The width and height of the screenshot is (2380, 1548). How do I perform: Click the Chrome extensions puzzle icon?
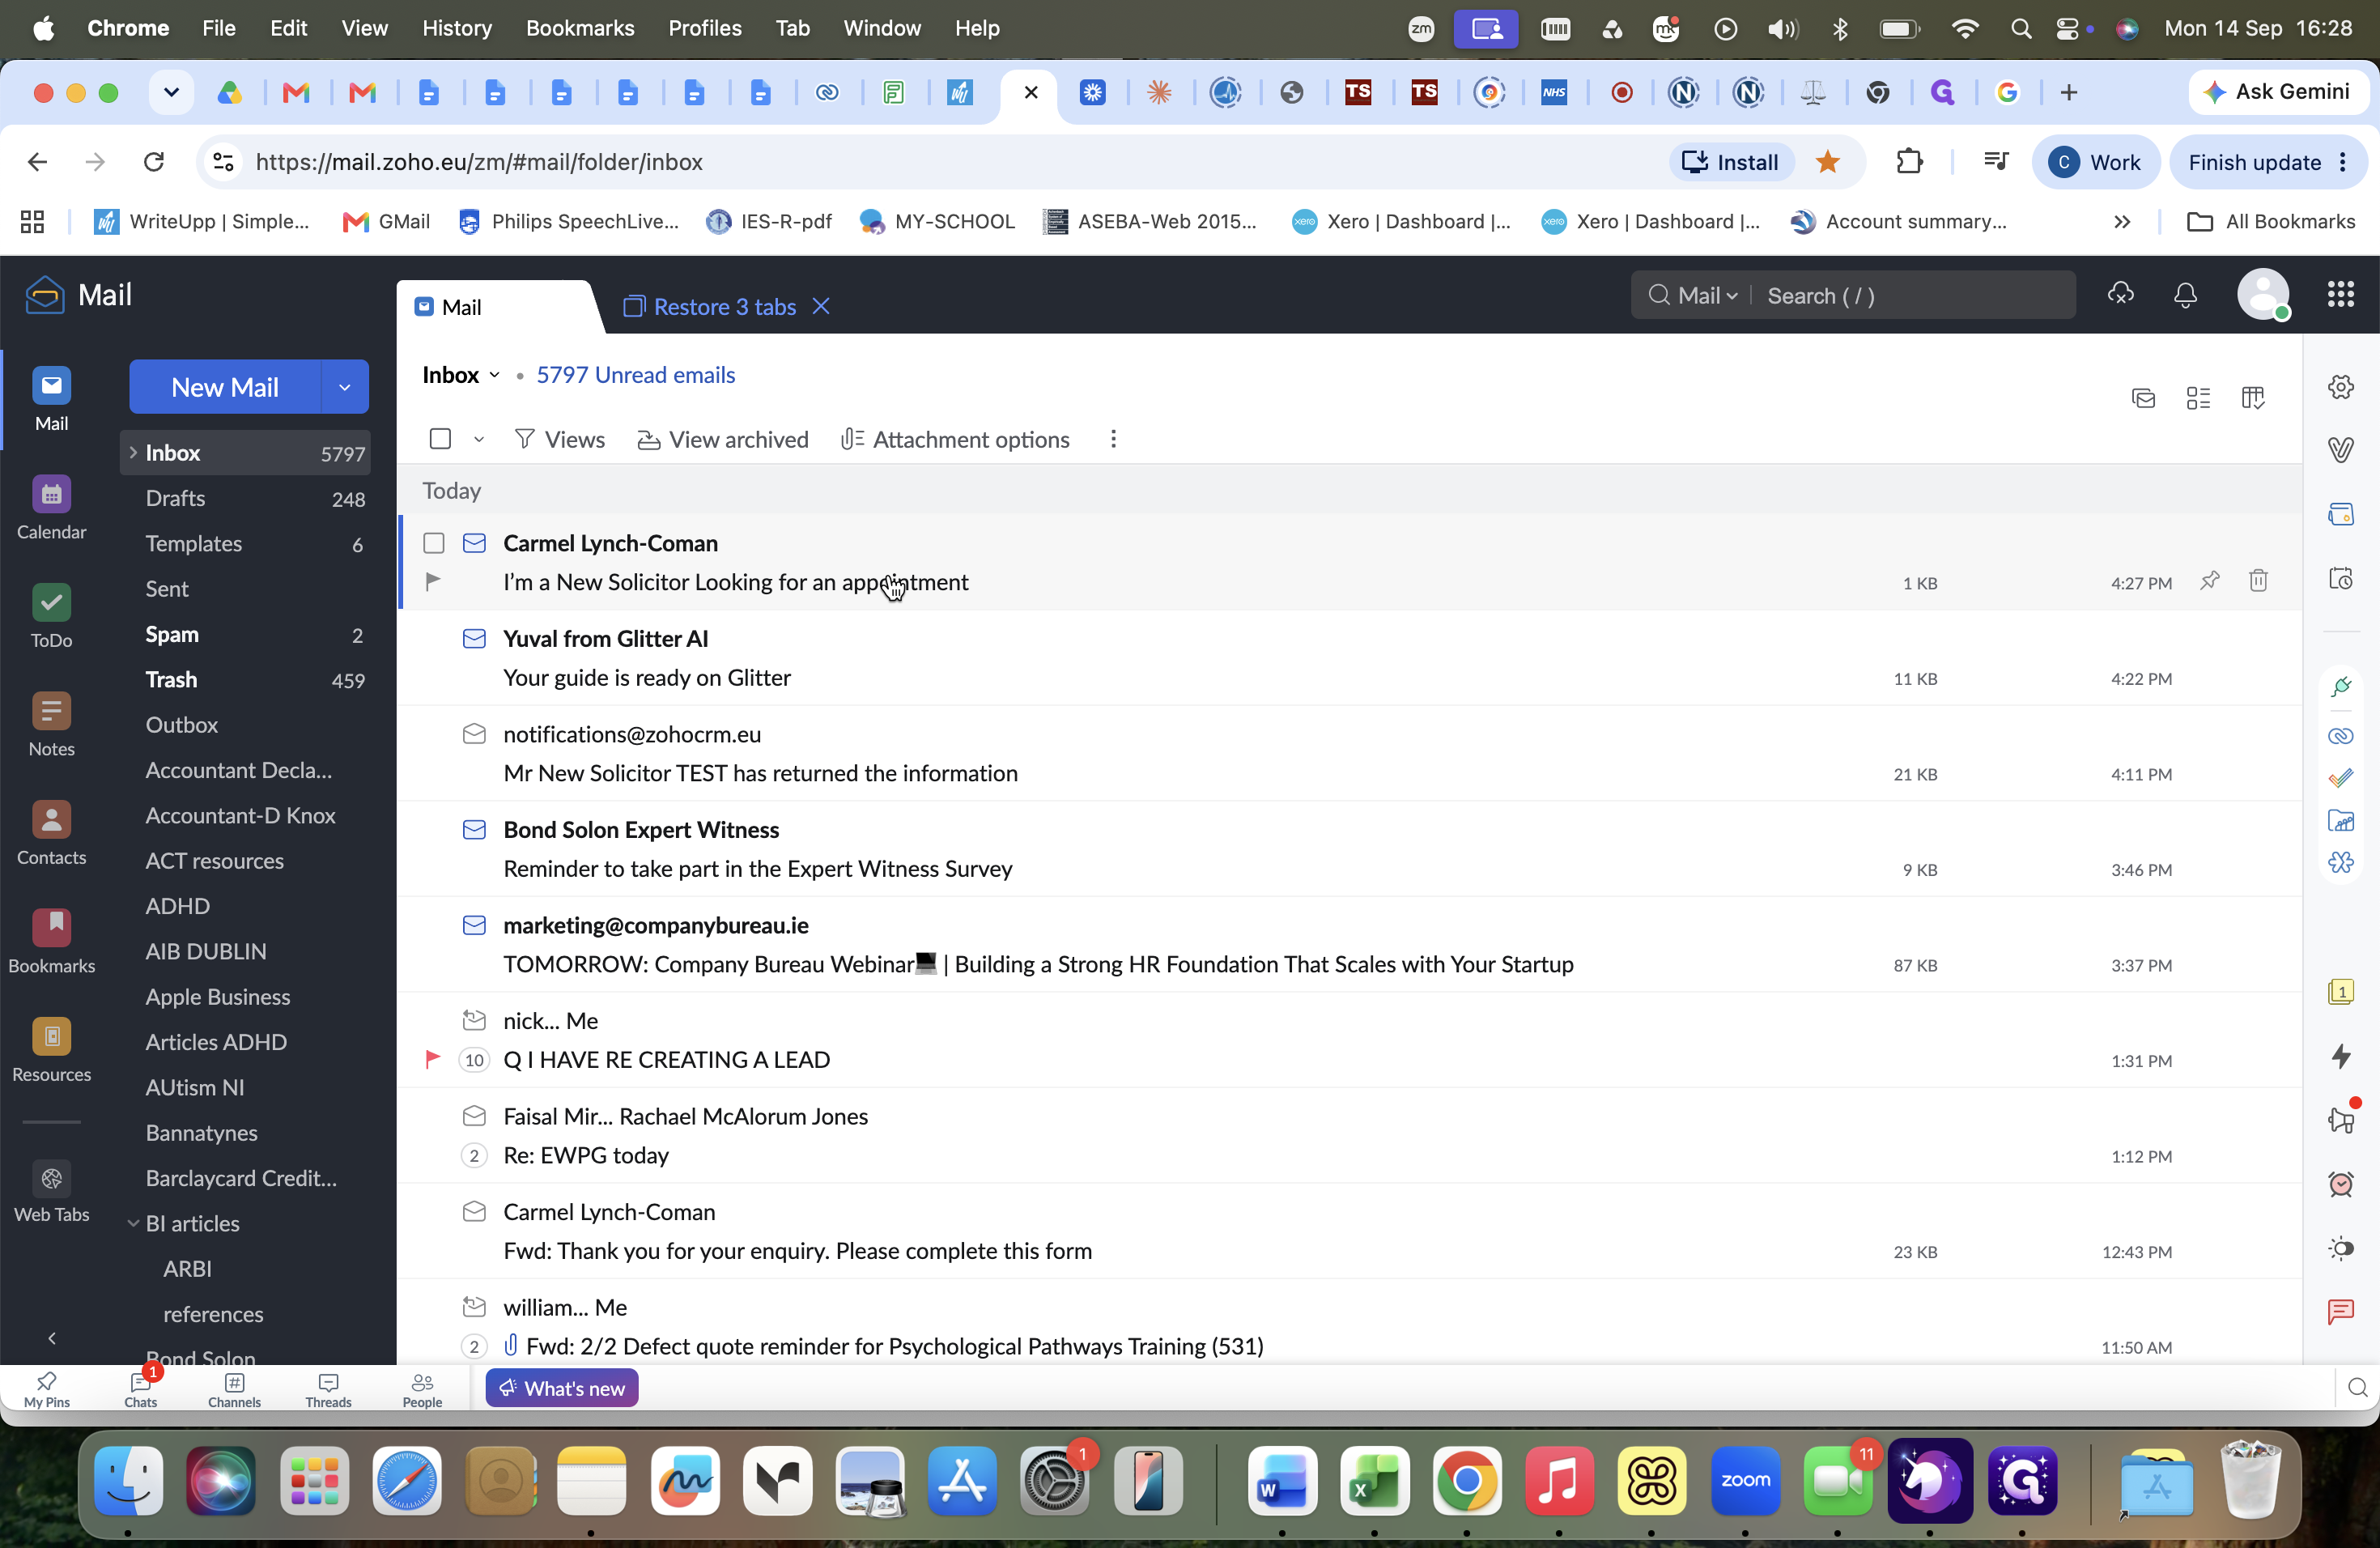(1909, 162)
